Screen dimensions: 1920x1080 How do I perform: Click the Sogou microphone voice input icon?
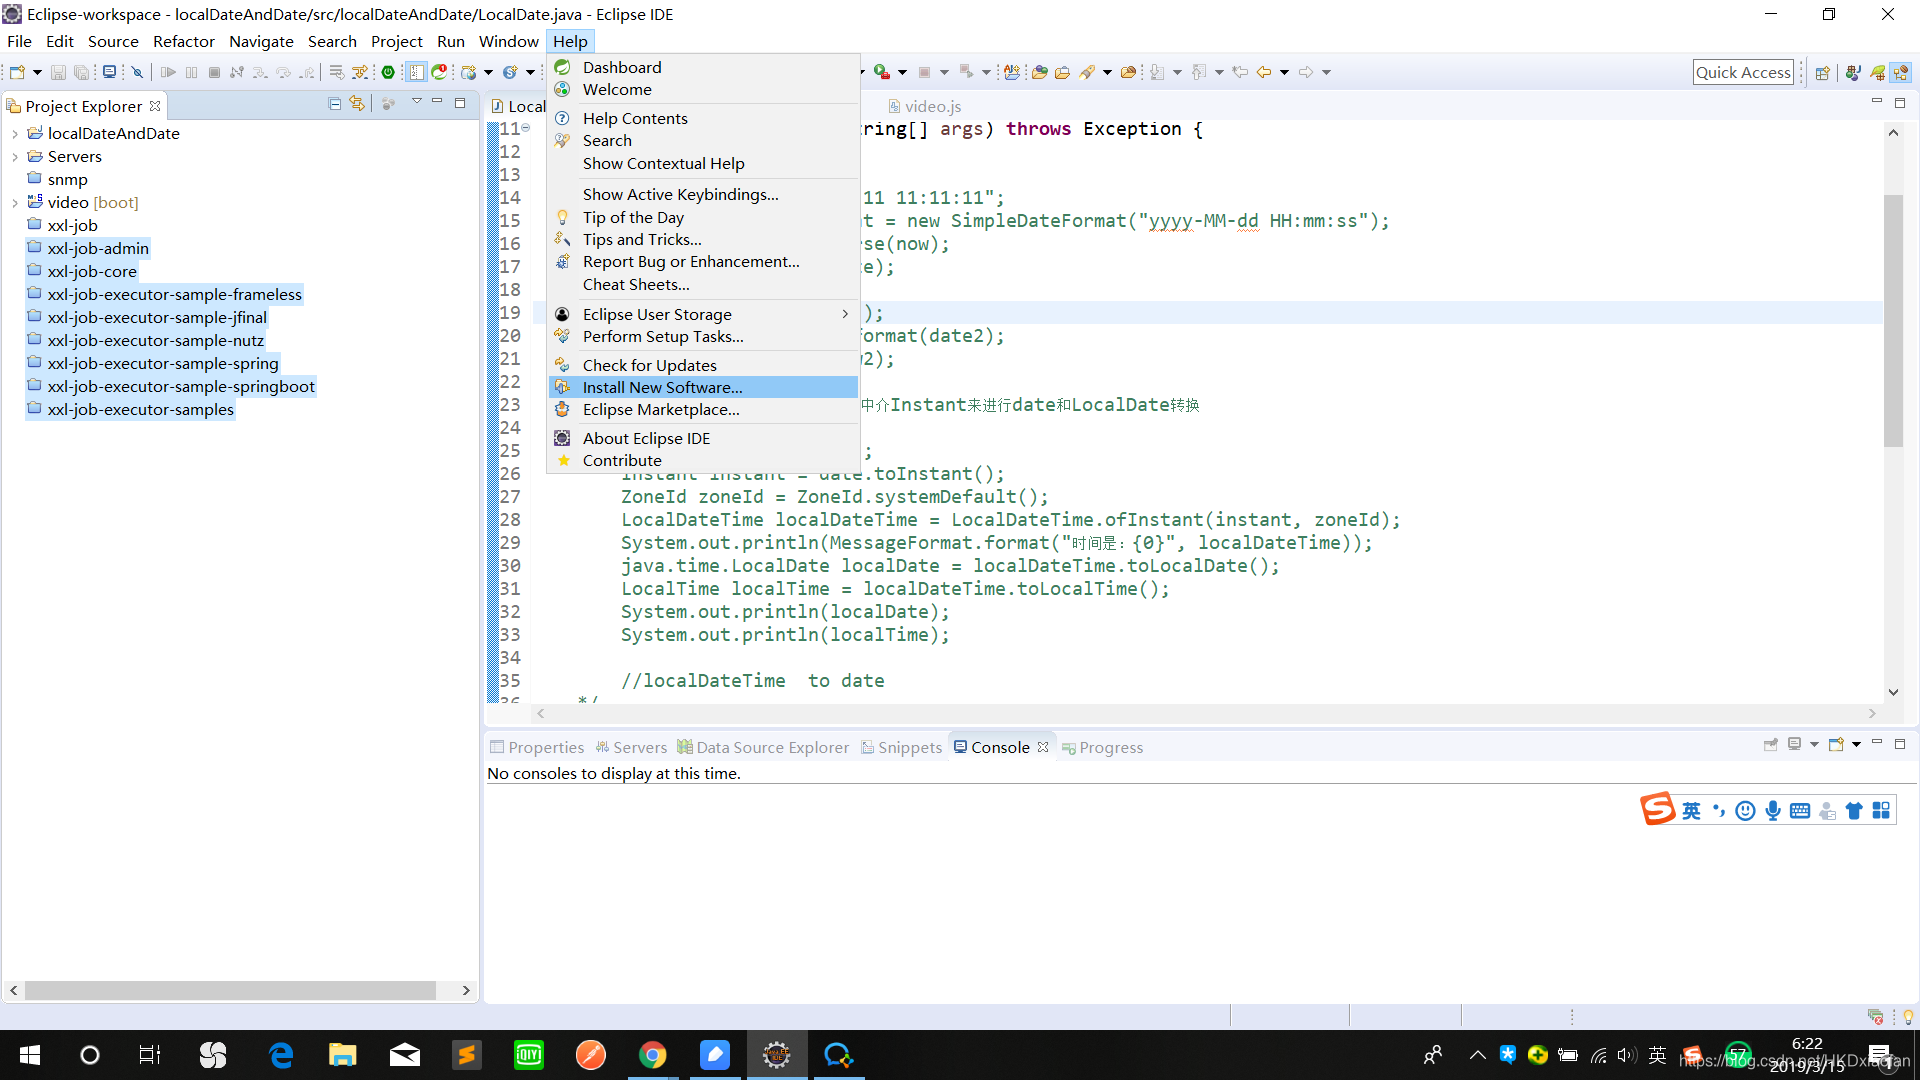point(1773,811)
